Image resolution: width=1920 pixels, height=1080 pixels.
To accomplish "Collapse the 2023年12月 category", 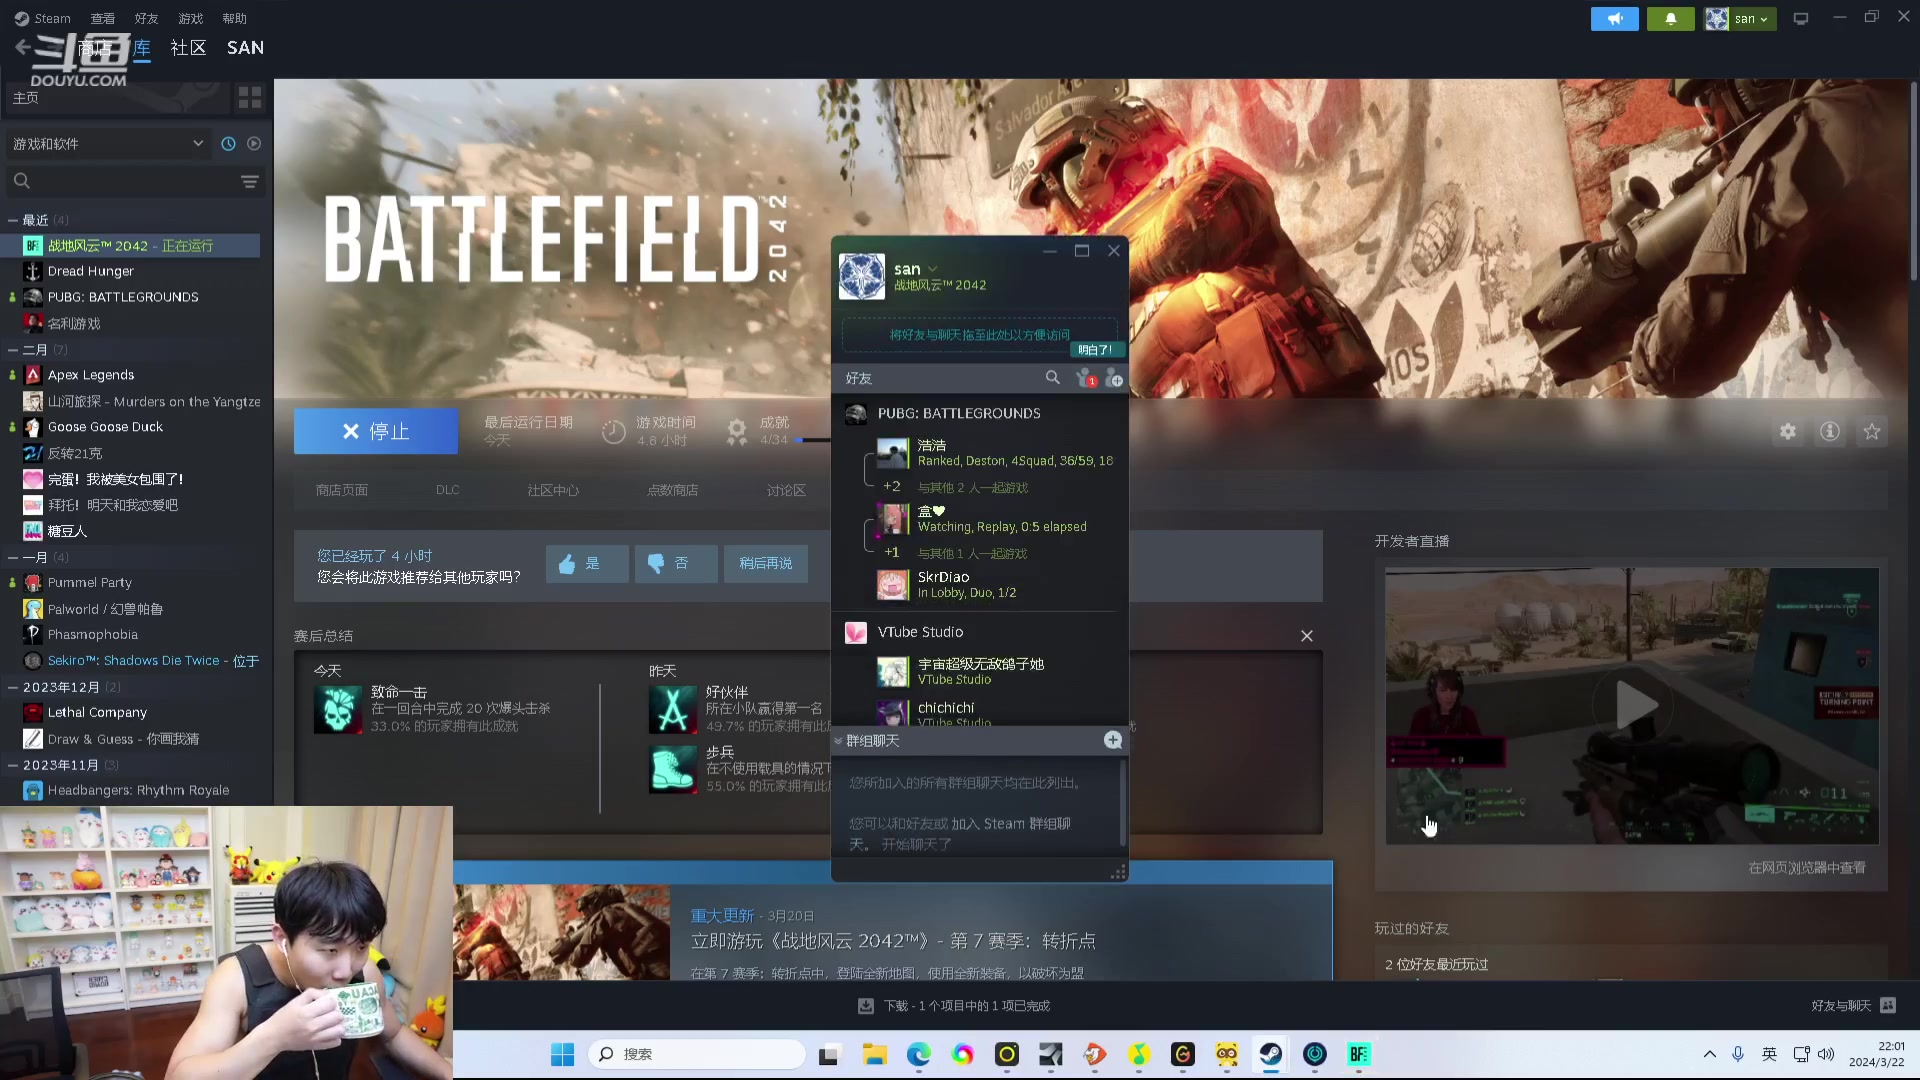I will point(13,687).
